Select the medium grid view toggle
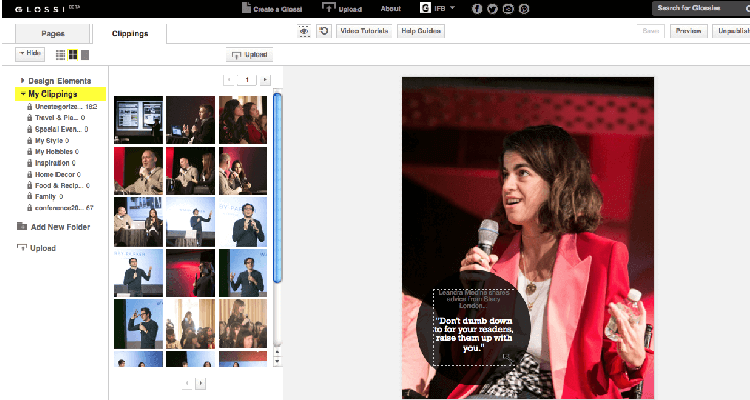Viewport: 750px width, 400px height. coord(72,53)
